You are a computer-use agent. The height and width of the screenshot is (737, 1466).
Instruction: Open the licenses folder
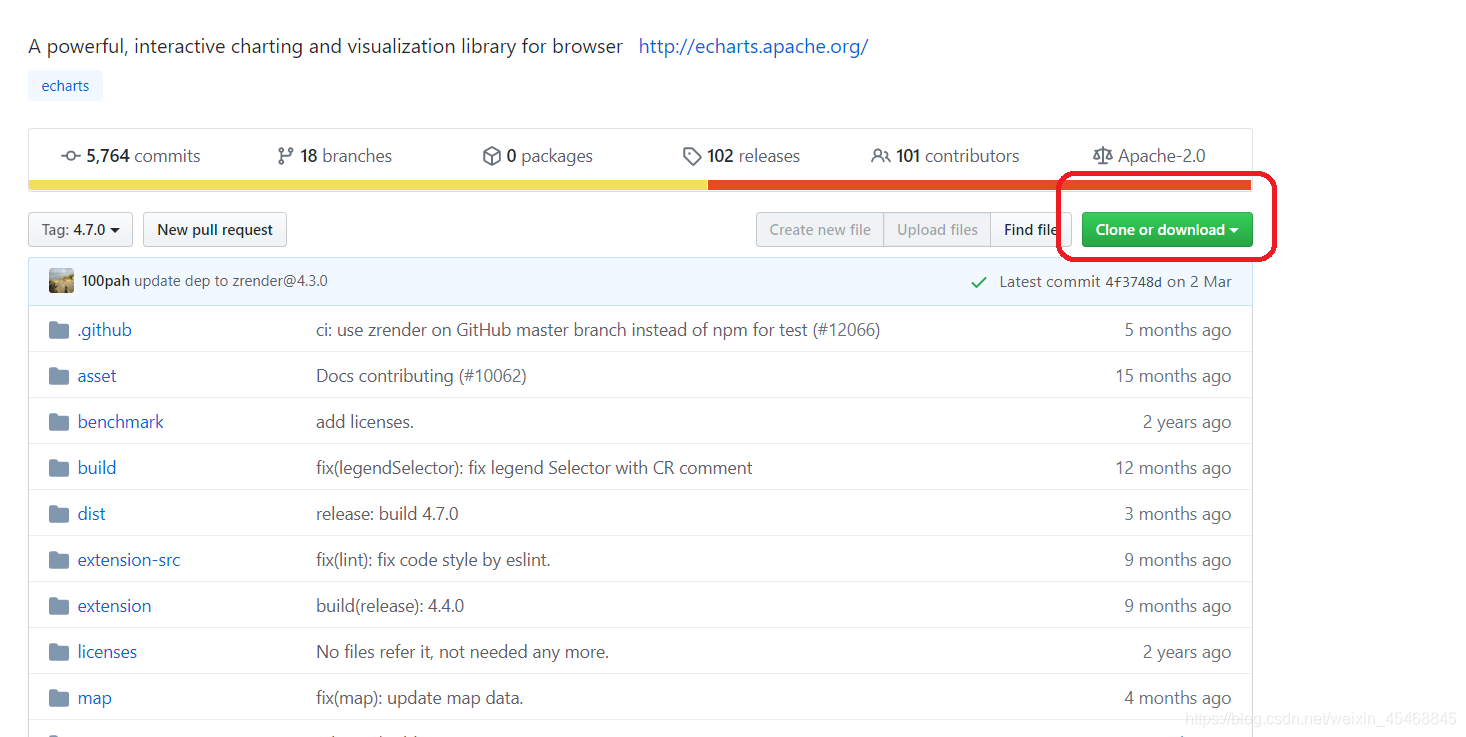pos(107,652)
